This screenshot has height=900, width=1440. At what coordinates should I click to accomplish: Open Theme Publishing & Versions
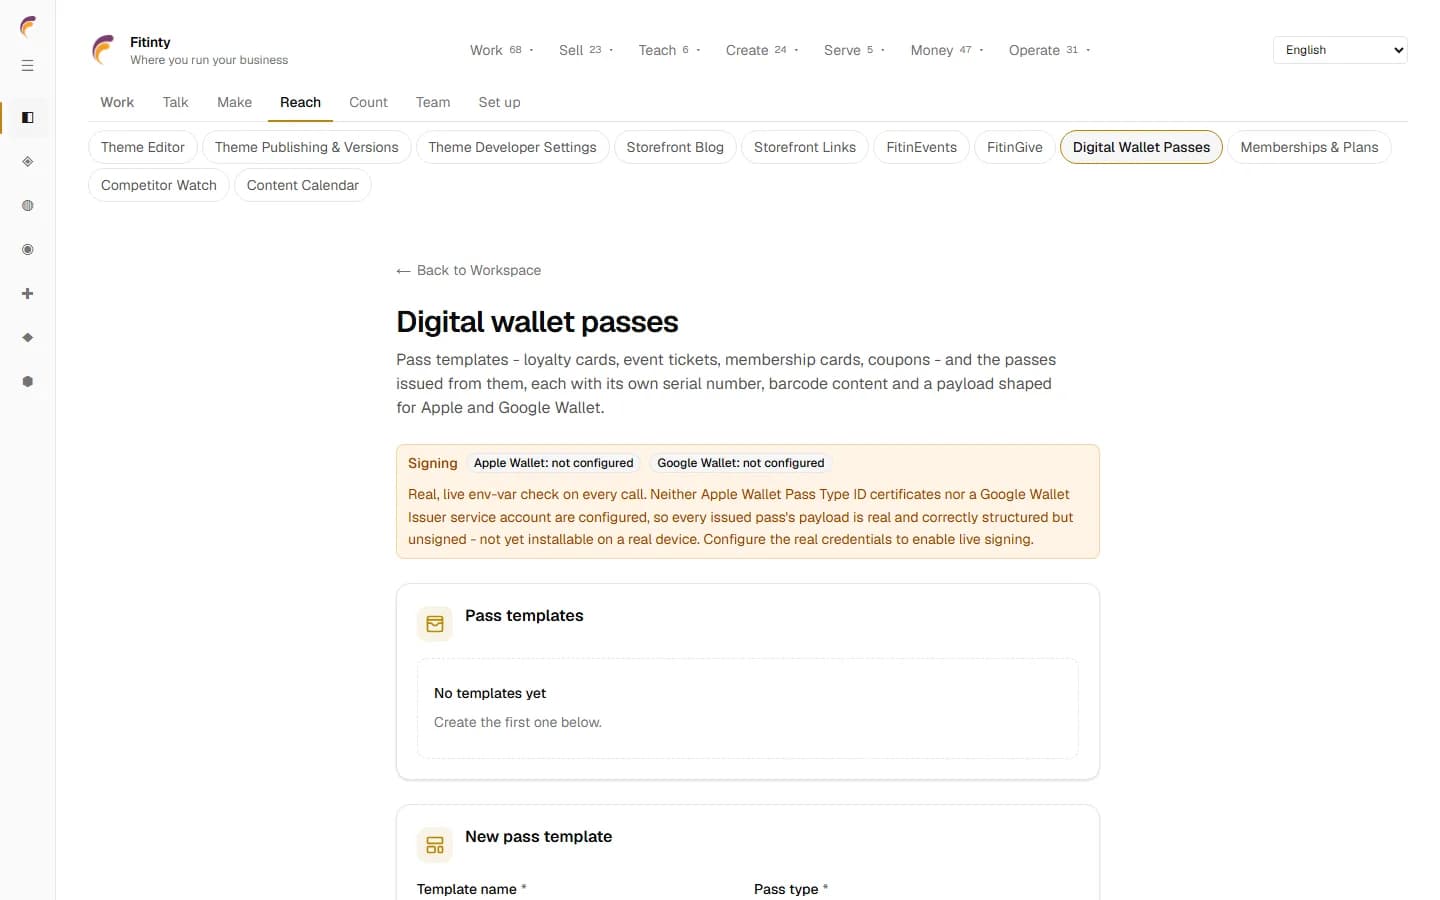coord(306,147)
